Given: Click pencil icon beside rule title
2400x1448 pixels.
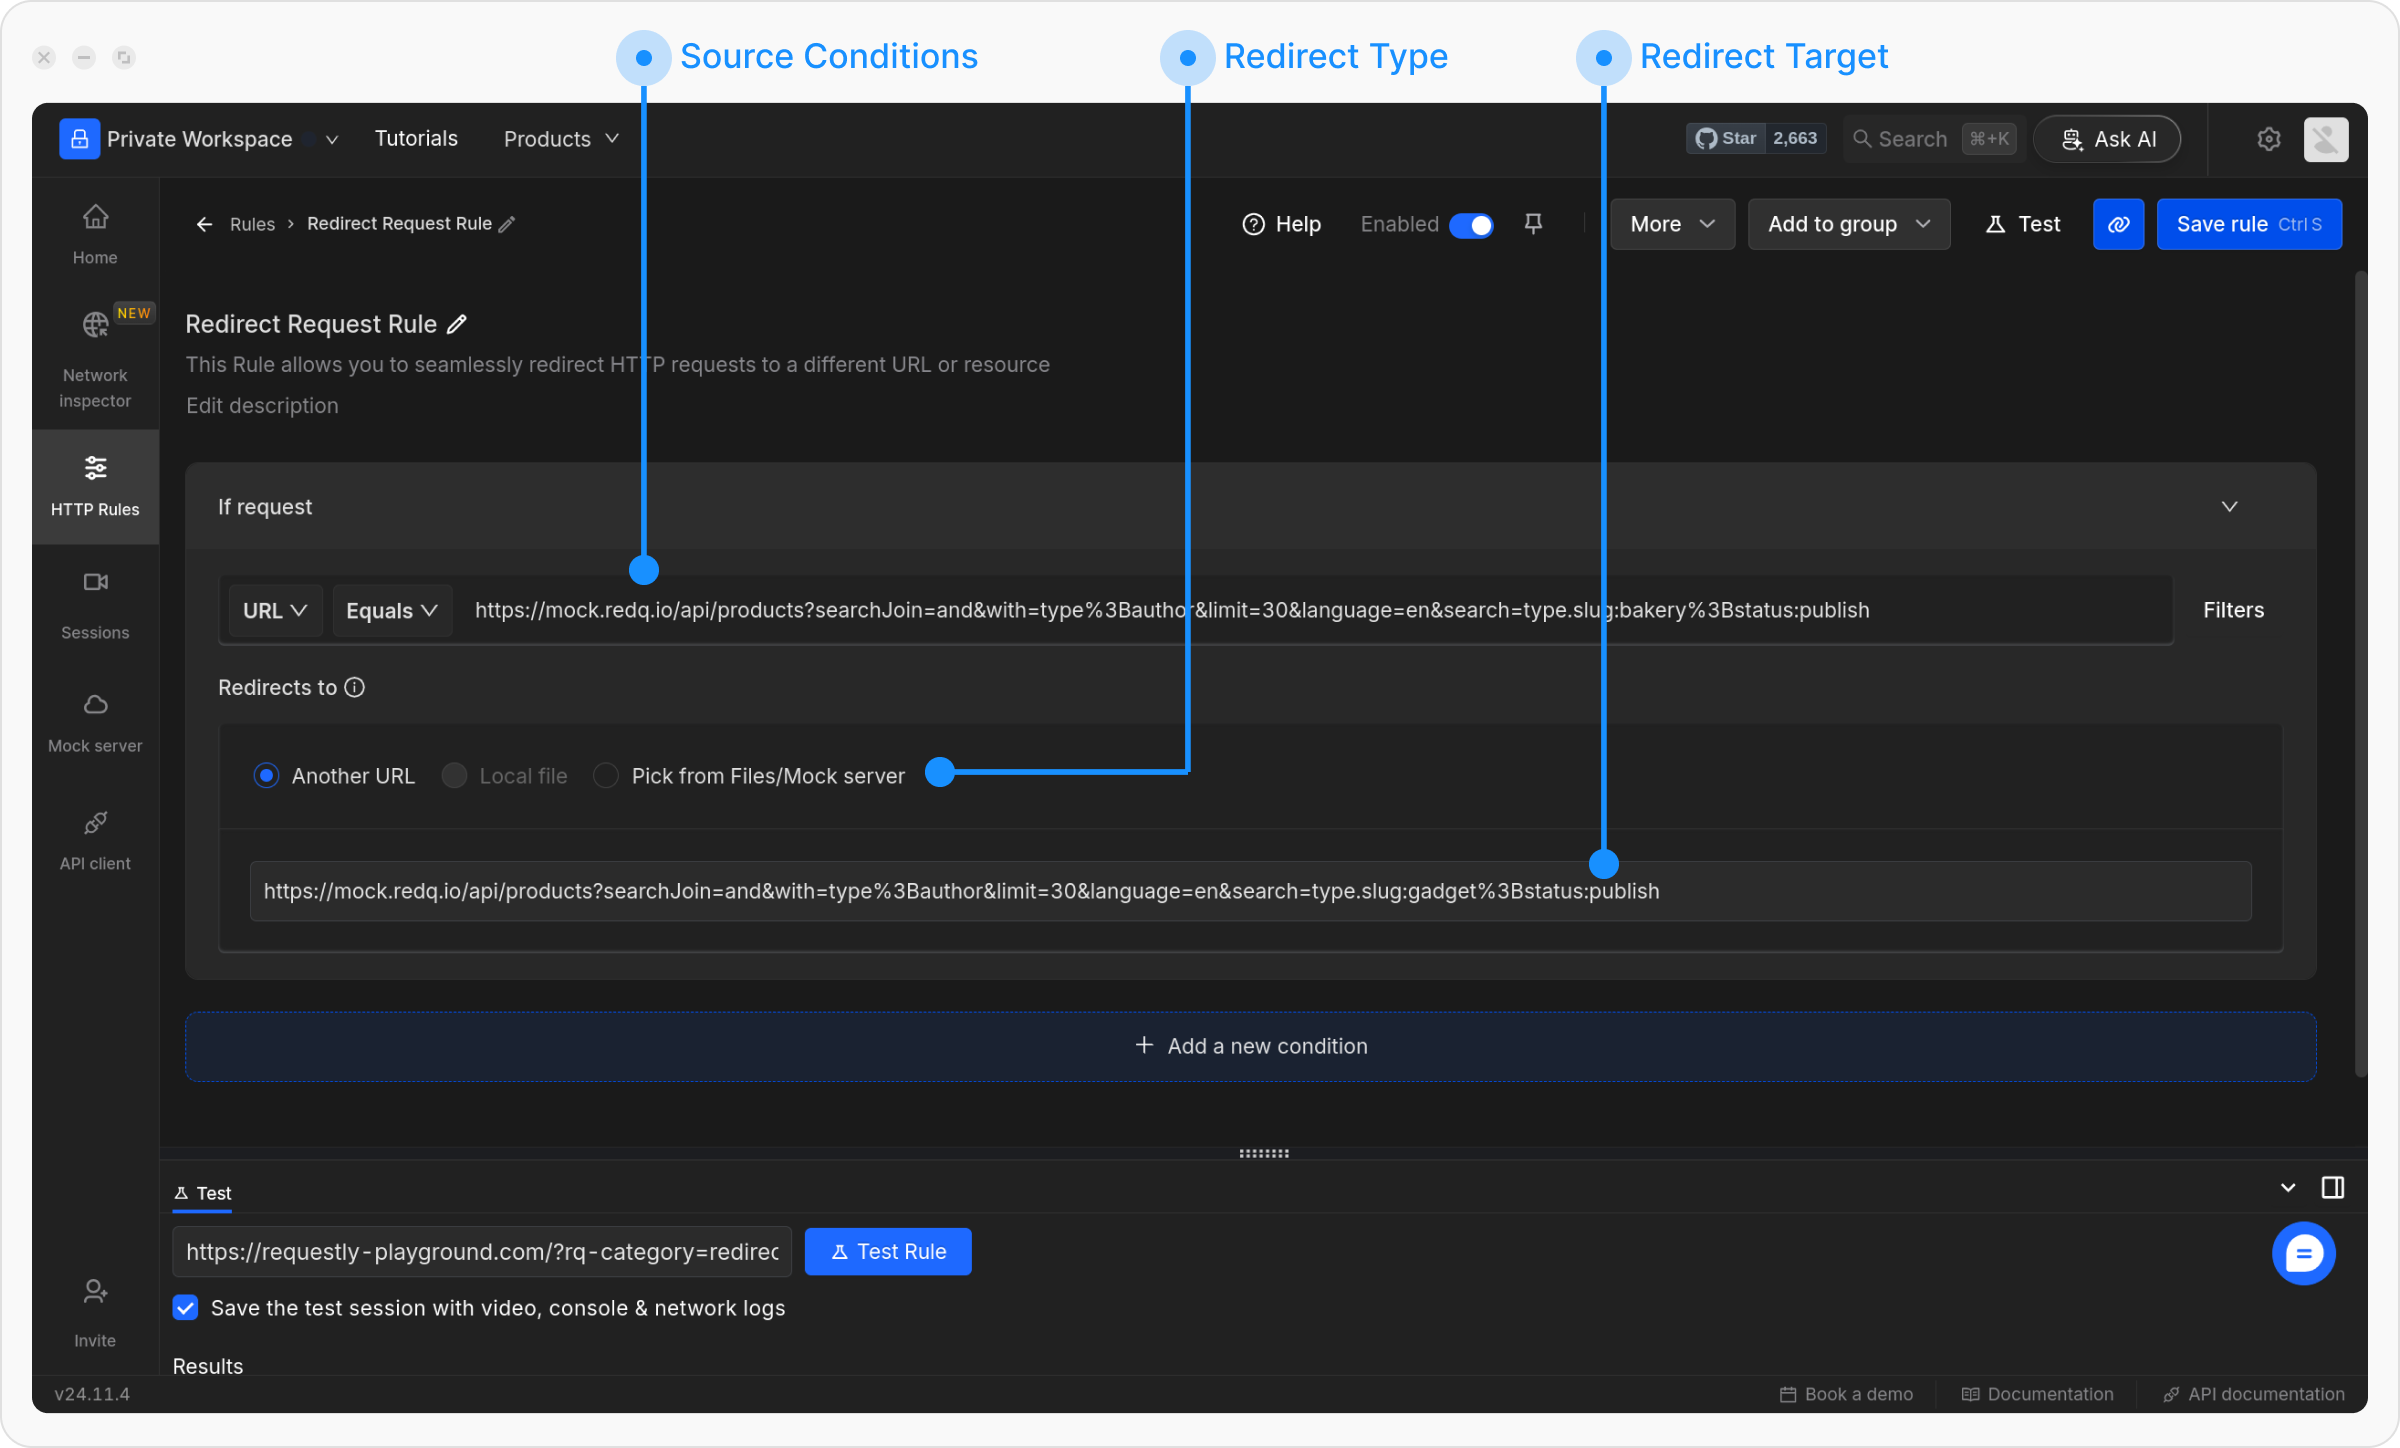Looking at the screenshot, I should (457, 324).
